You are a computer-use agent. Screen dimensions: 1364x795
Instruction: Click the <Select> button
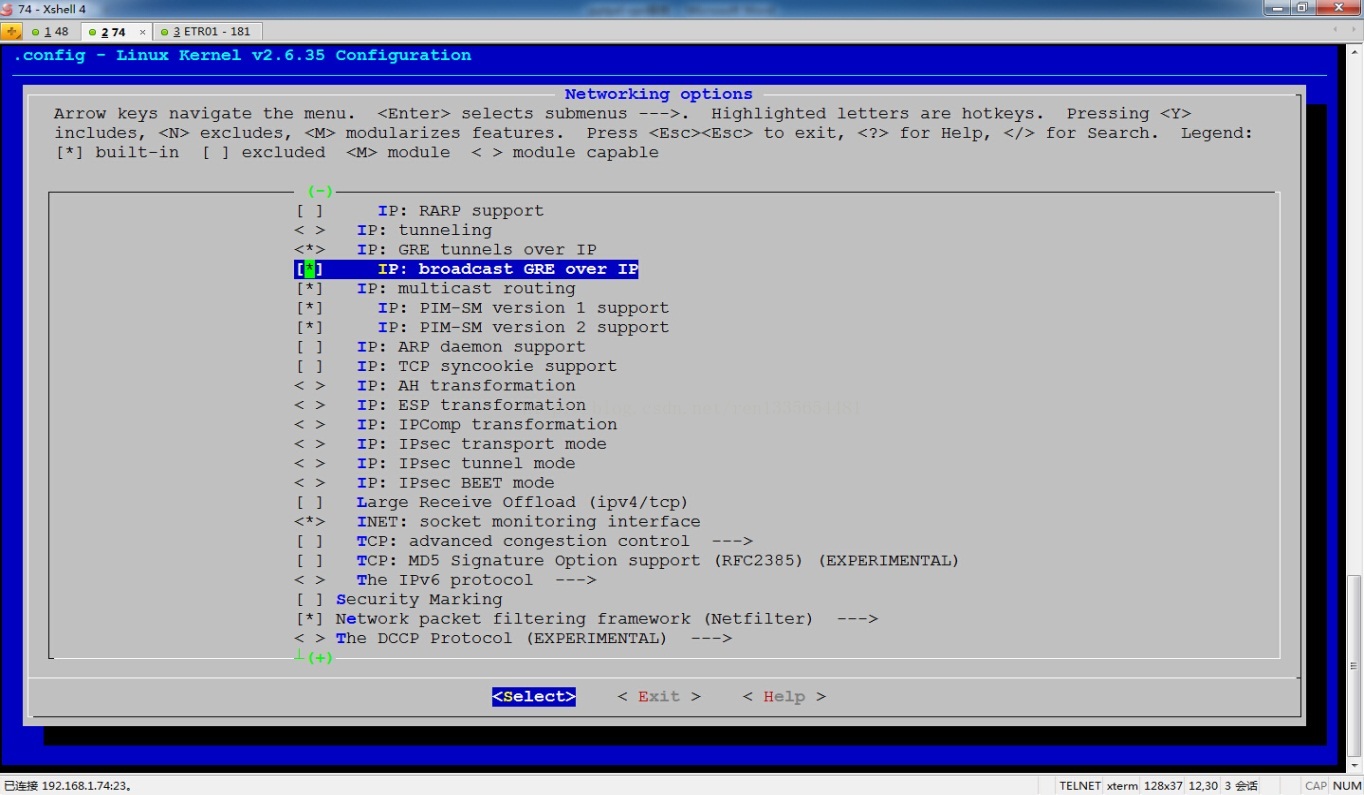point(534,697)
